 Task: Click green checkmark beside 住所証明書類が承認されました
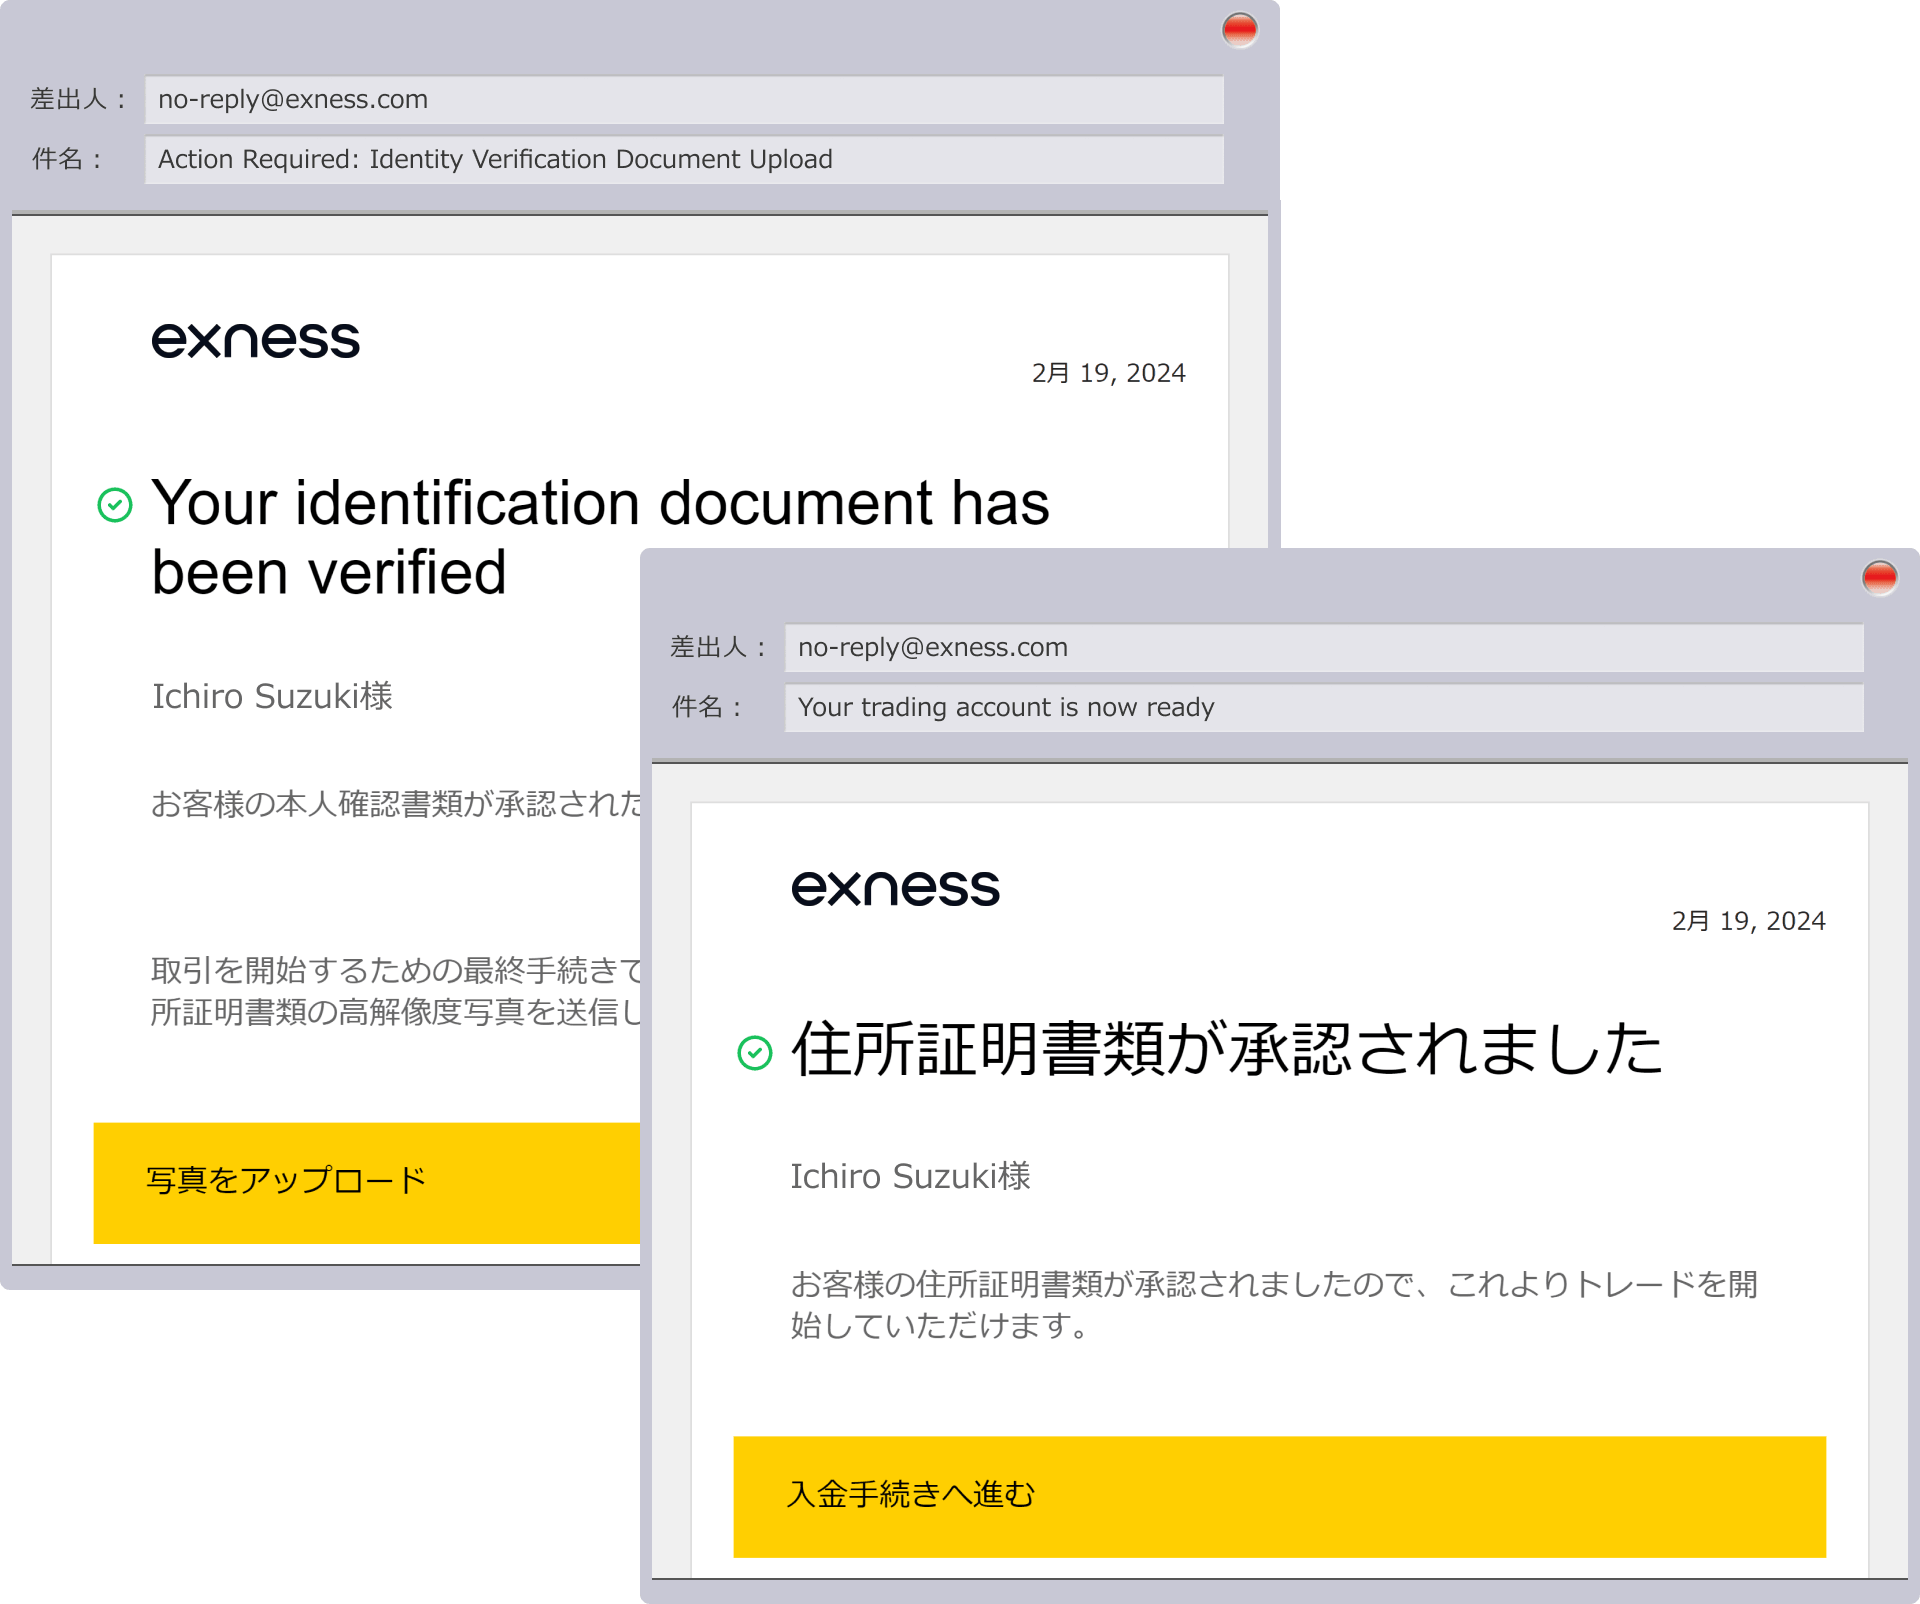click(x=755, y=1053)
